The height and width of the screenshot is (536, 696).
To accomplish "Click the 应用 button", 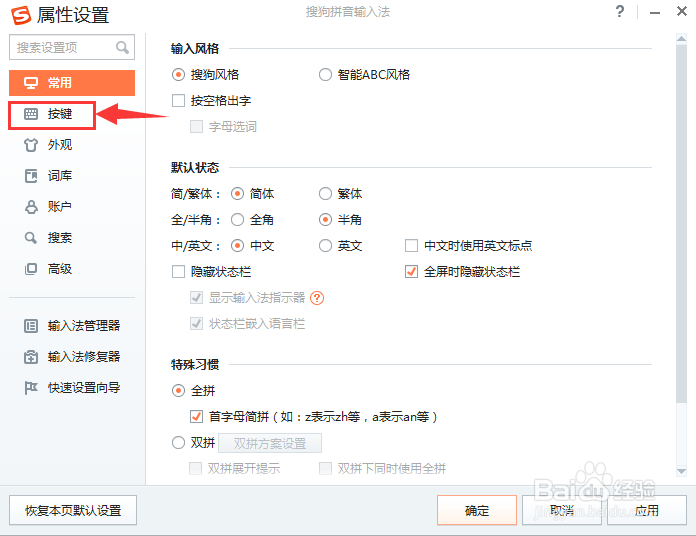I will (x=647, y=510).
